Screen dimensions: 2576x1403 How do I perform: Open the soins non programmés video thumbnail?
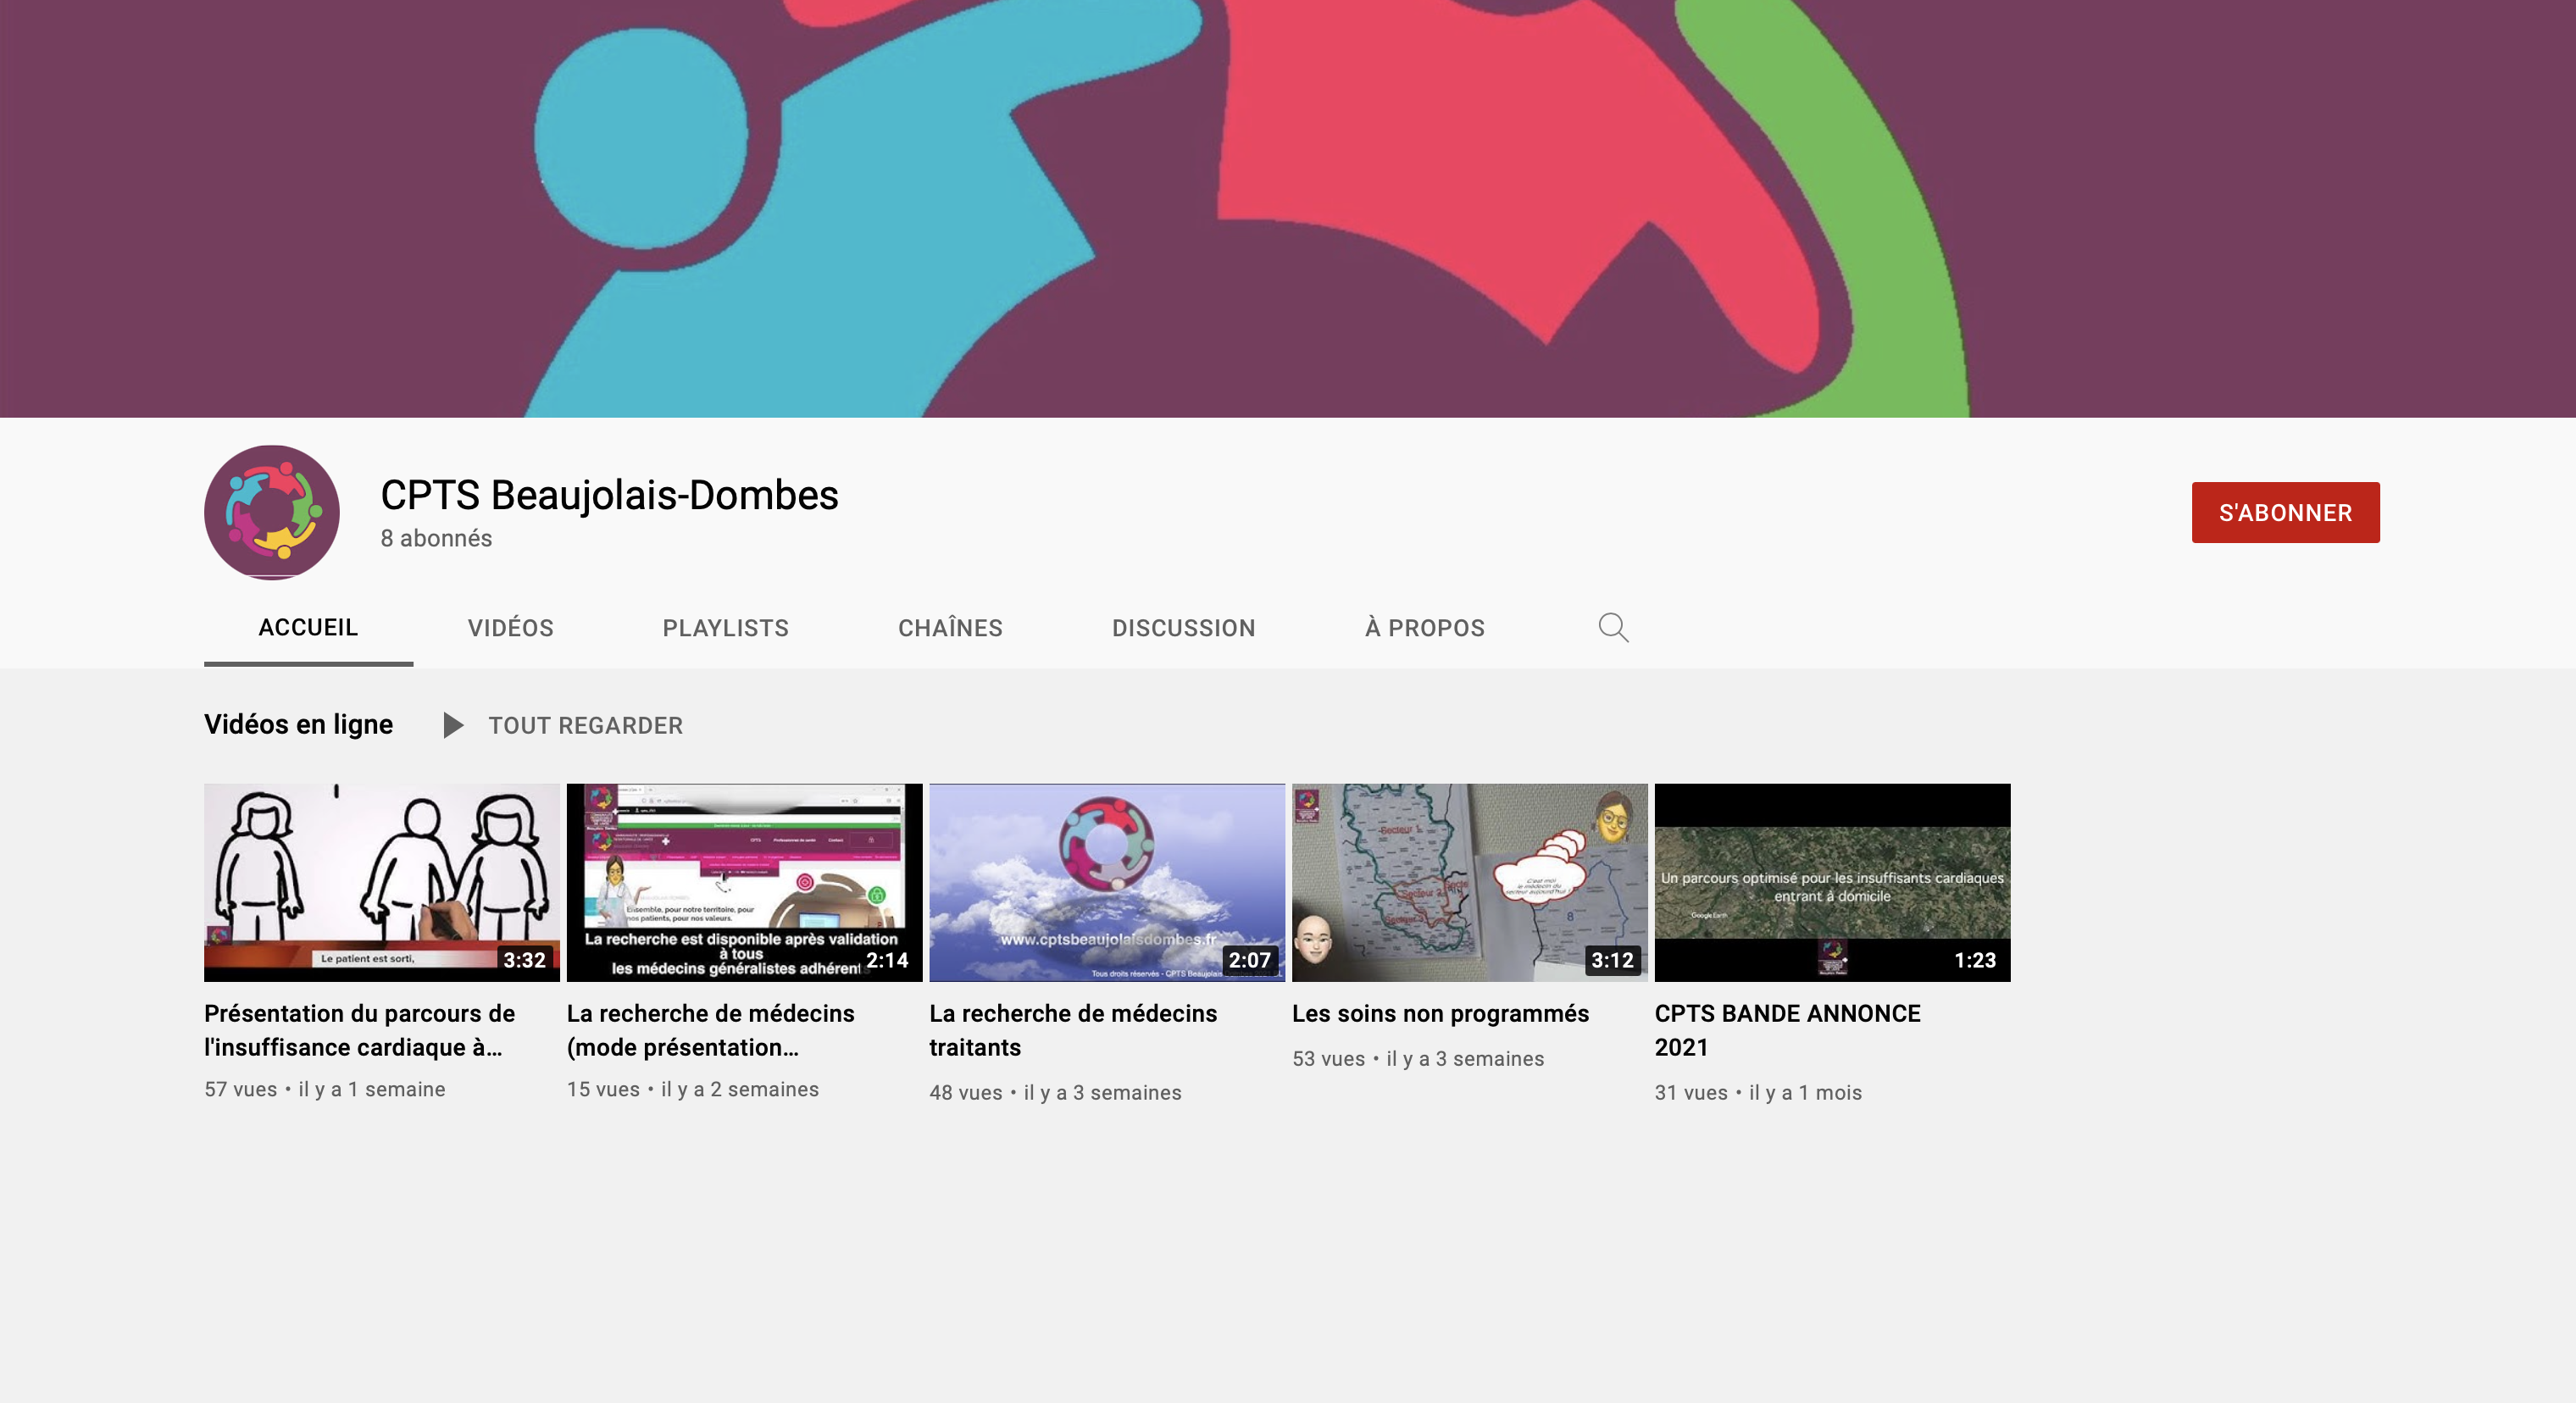tap(1469, 882)
